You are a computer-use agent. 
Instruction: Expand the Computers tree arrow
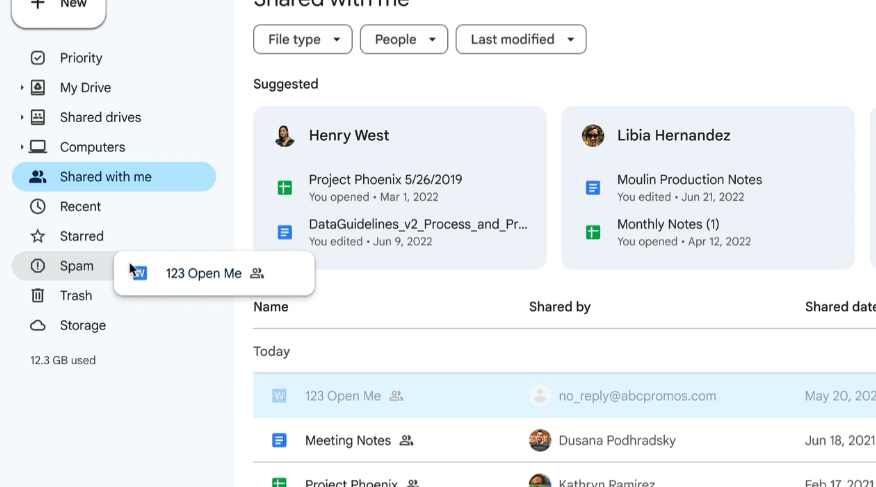(22, 147)
